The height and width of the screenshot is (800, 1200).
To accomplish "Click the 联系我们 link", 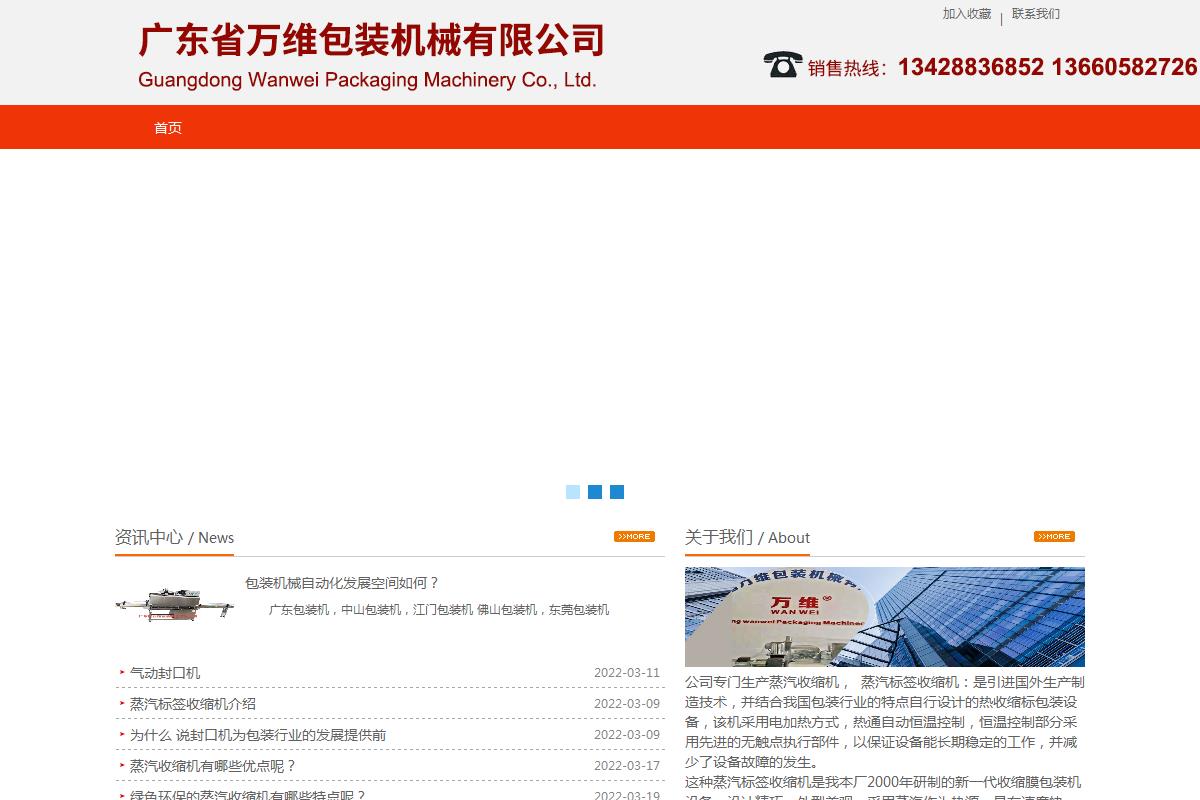I will tap(1036, 14).
